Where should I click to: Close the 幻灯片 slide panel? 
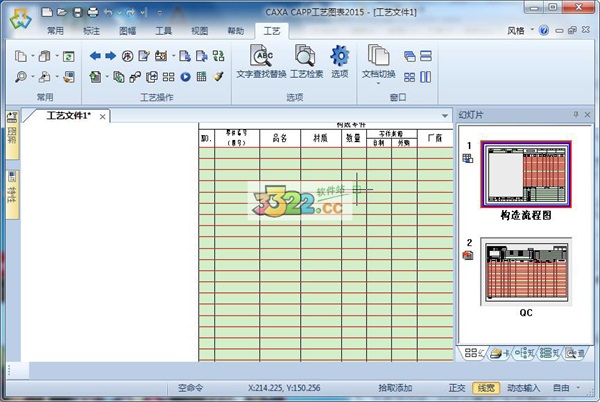pyautogui.click(x=587, y=114)
